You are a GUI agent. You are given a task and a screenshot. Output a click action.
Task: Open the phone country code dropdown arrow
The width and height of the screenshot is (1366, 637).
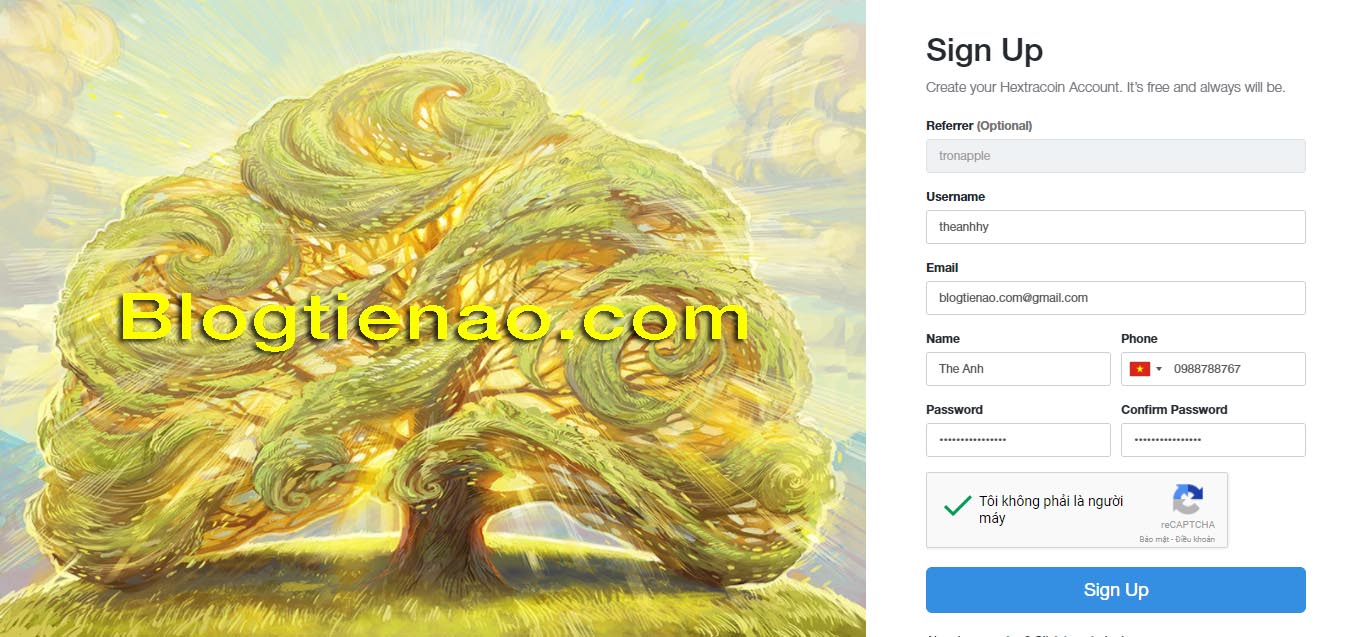click(x=1159, y=369)
